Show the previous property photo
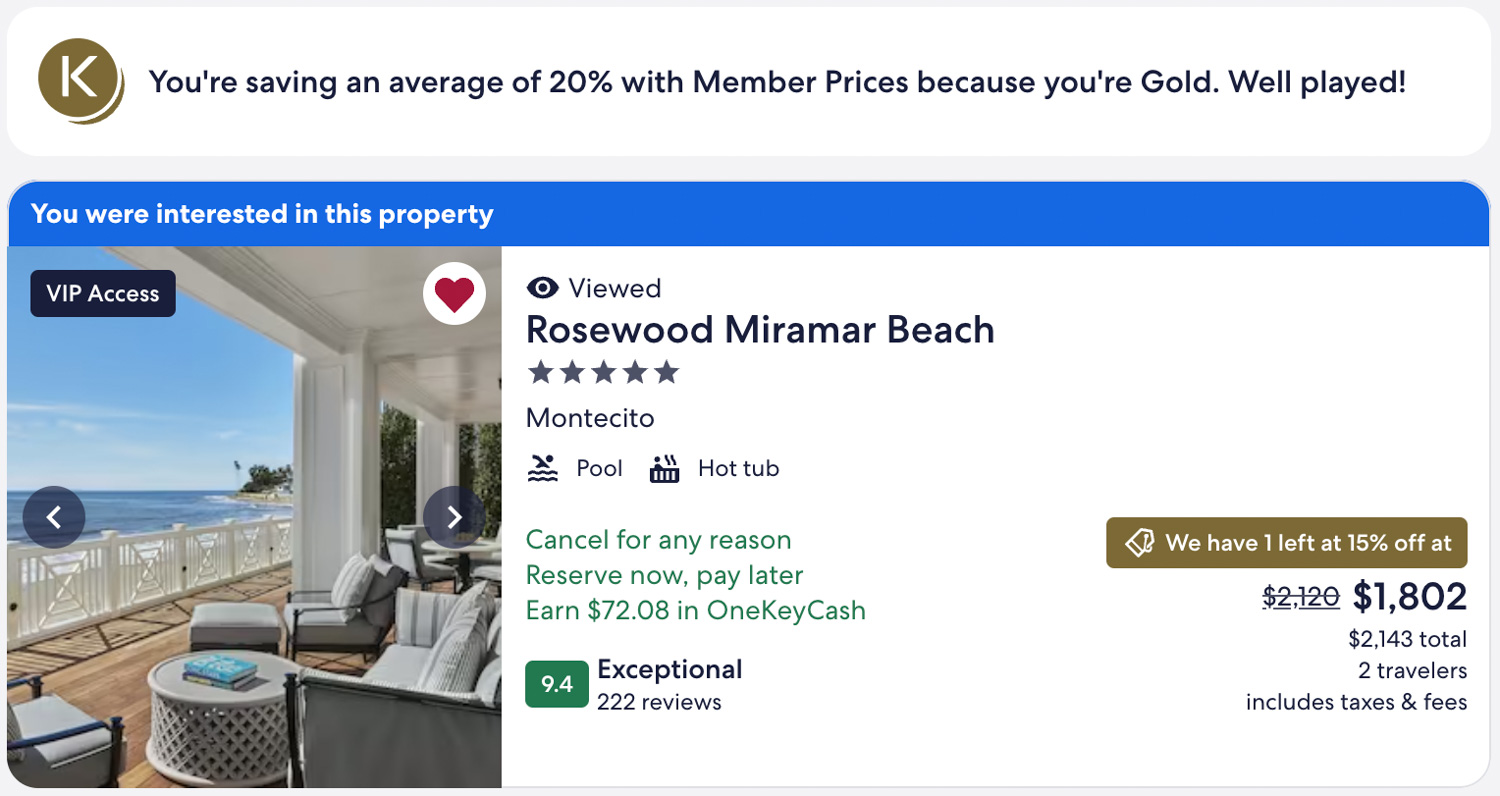Viewport: 1500px width, 796px height. 54,517
